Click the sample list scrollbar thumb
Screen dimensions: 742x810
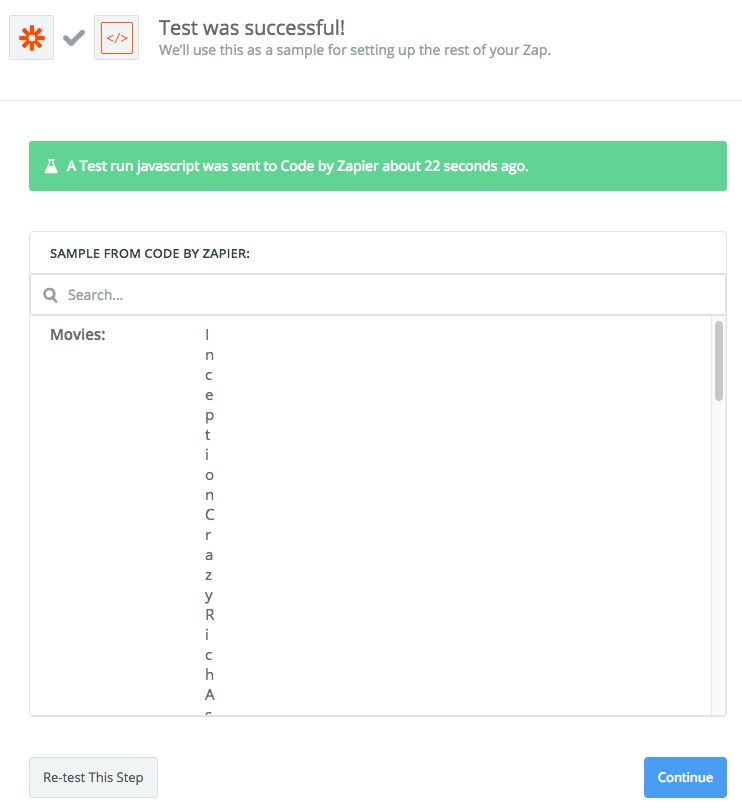point(719,360)
